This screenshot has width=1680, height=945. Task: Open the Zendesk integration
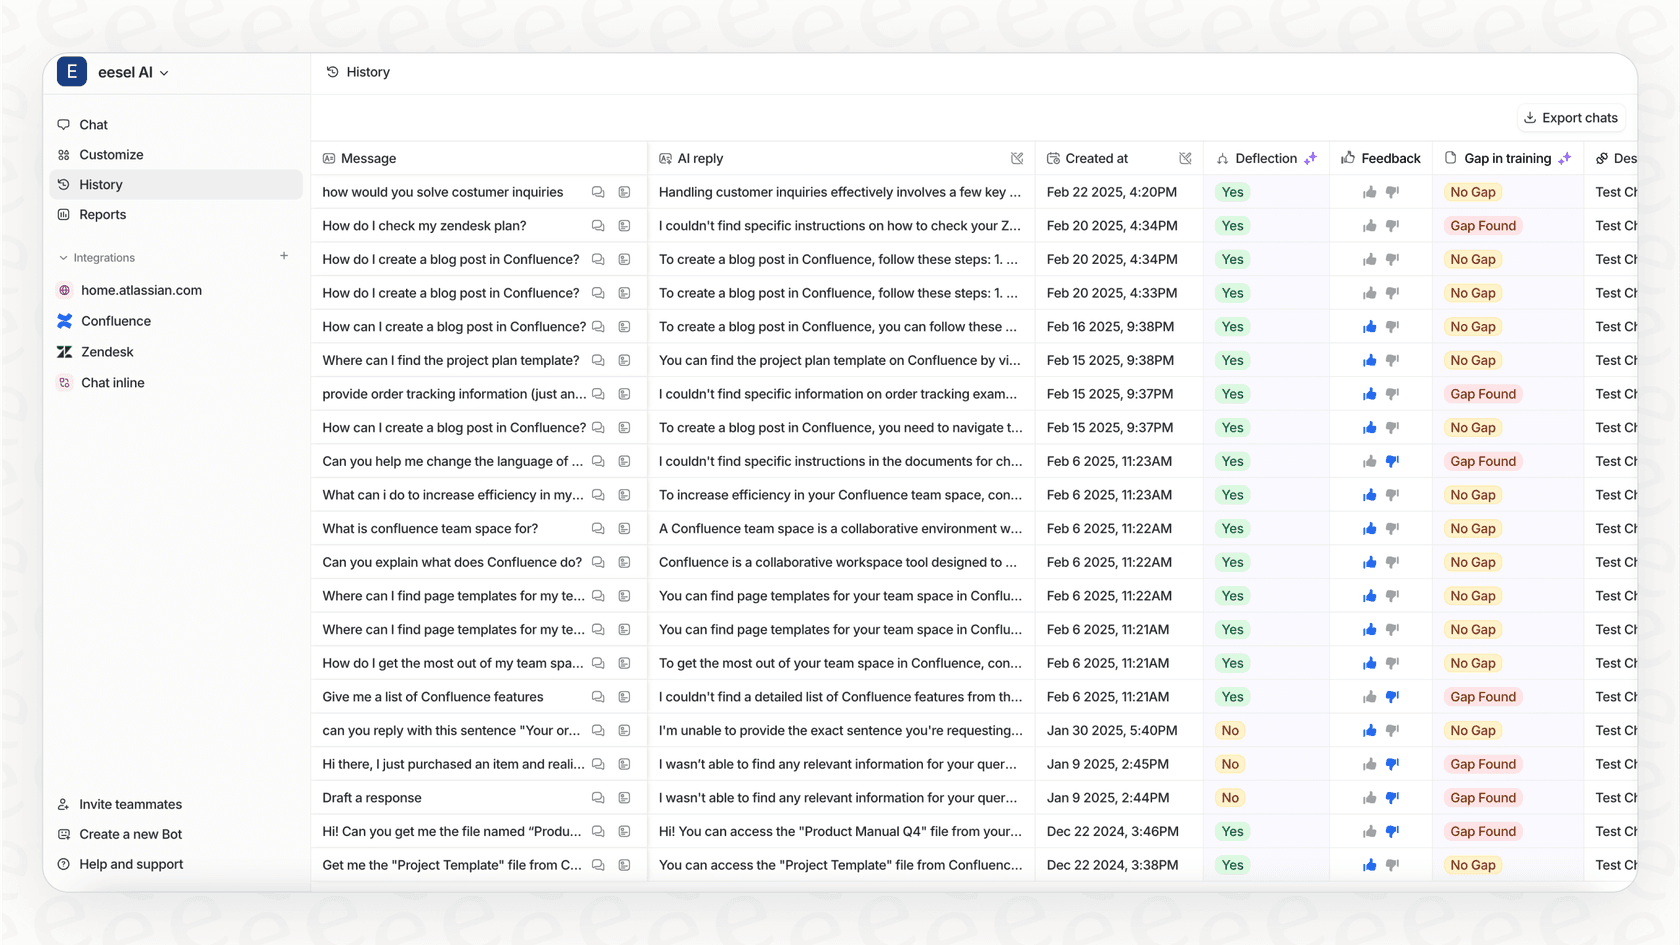pyautogui.click(x=107, y=351)
